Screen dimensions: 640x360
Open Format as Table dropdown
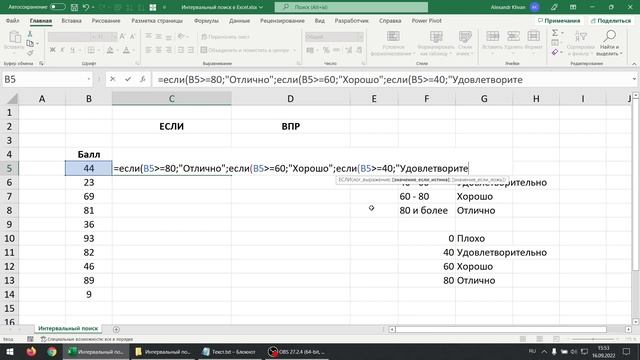(x=436, y=43)
